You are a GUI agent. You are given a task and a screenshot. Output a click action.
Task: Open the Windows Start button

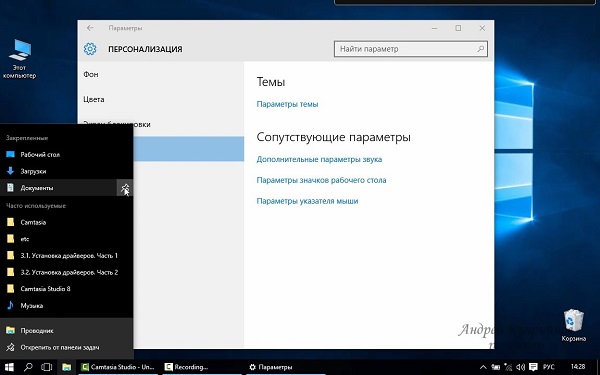coord(9,367)
